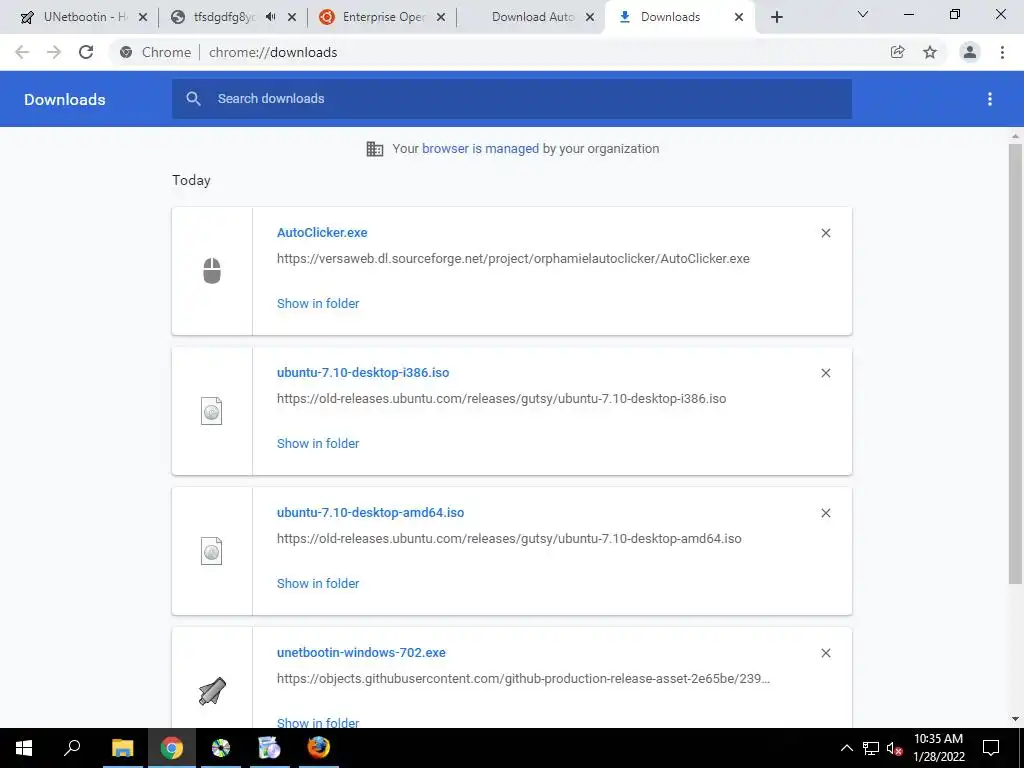Open the unetbootin-windows-702.exe file link
Screen dimensions: 1024x768
tap(361, 652)
